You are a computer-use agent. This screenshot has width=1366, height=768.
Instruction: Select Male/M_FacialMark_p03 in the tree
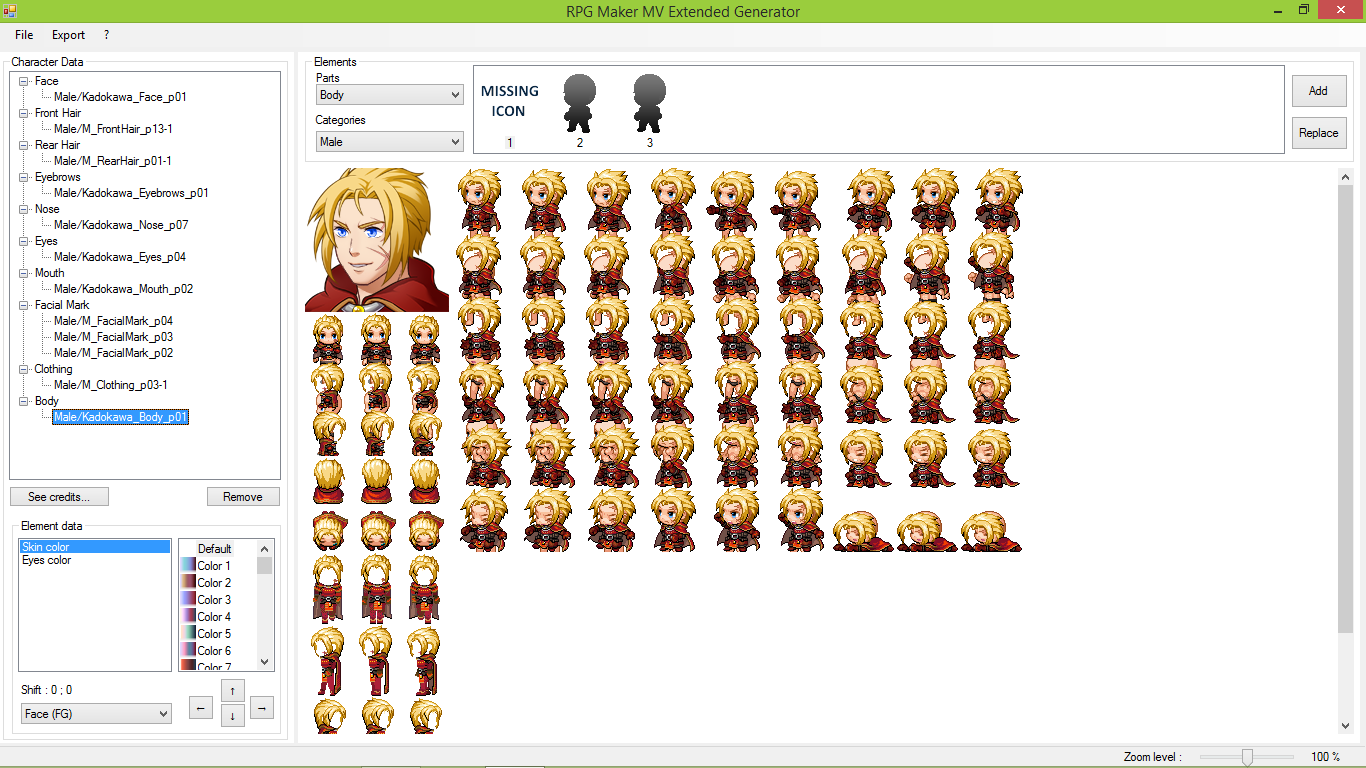[x=114, y=337]
